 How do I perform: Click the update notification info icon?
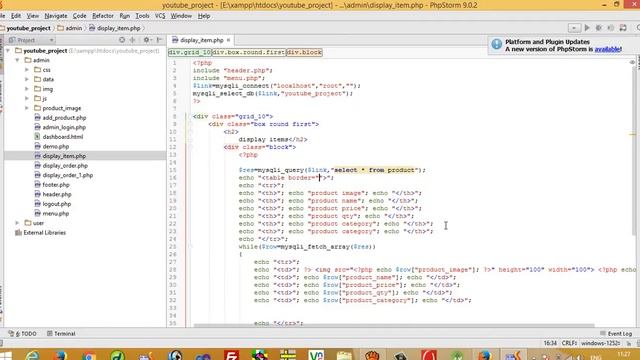pos(496,44)
